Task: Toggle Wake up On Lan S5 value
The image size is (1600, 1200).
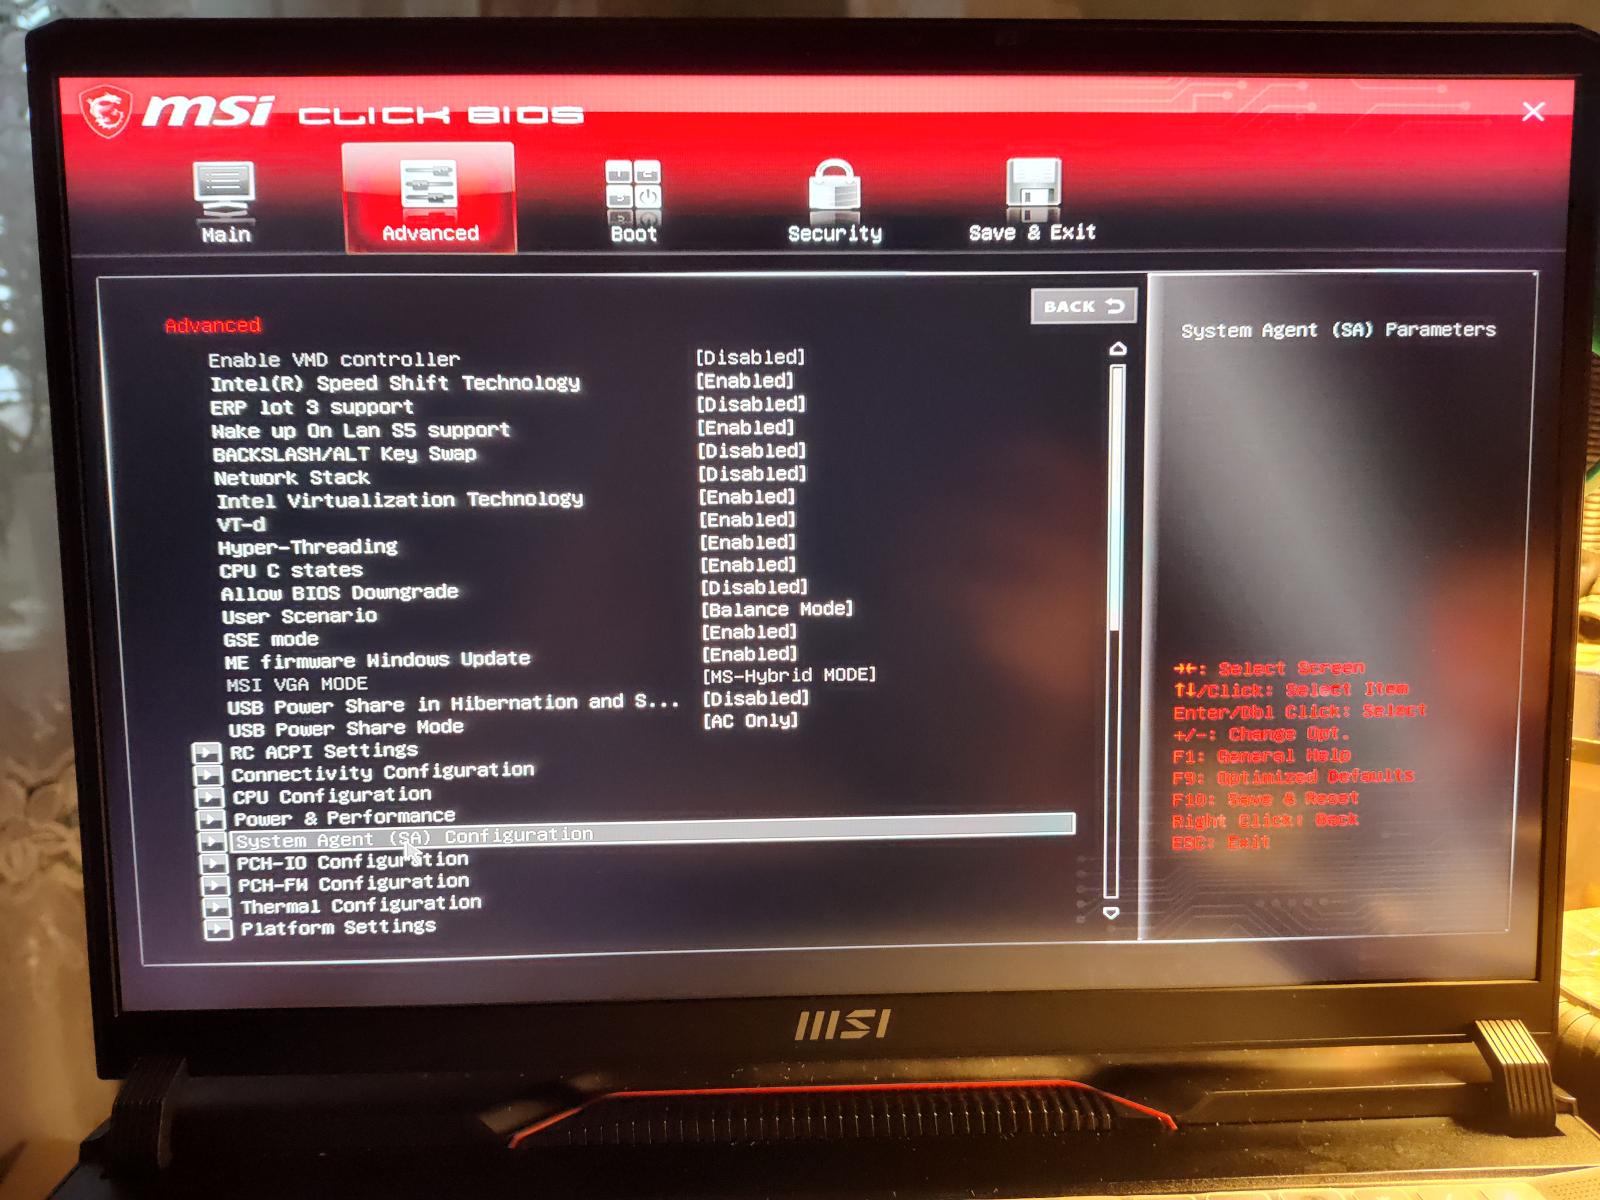Action: coord(746,428)
